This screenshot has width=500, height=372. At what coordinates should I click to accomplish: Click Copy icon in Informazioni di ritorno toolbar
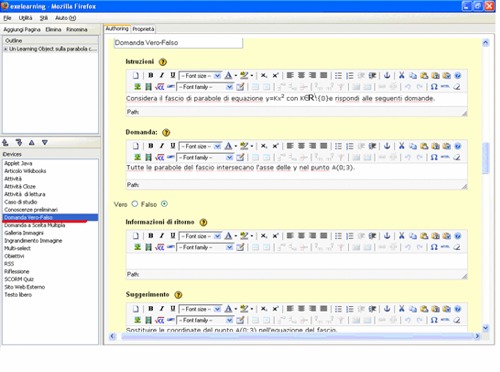pyautogui.click(x=413, y=236)
